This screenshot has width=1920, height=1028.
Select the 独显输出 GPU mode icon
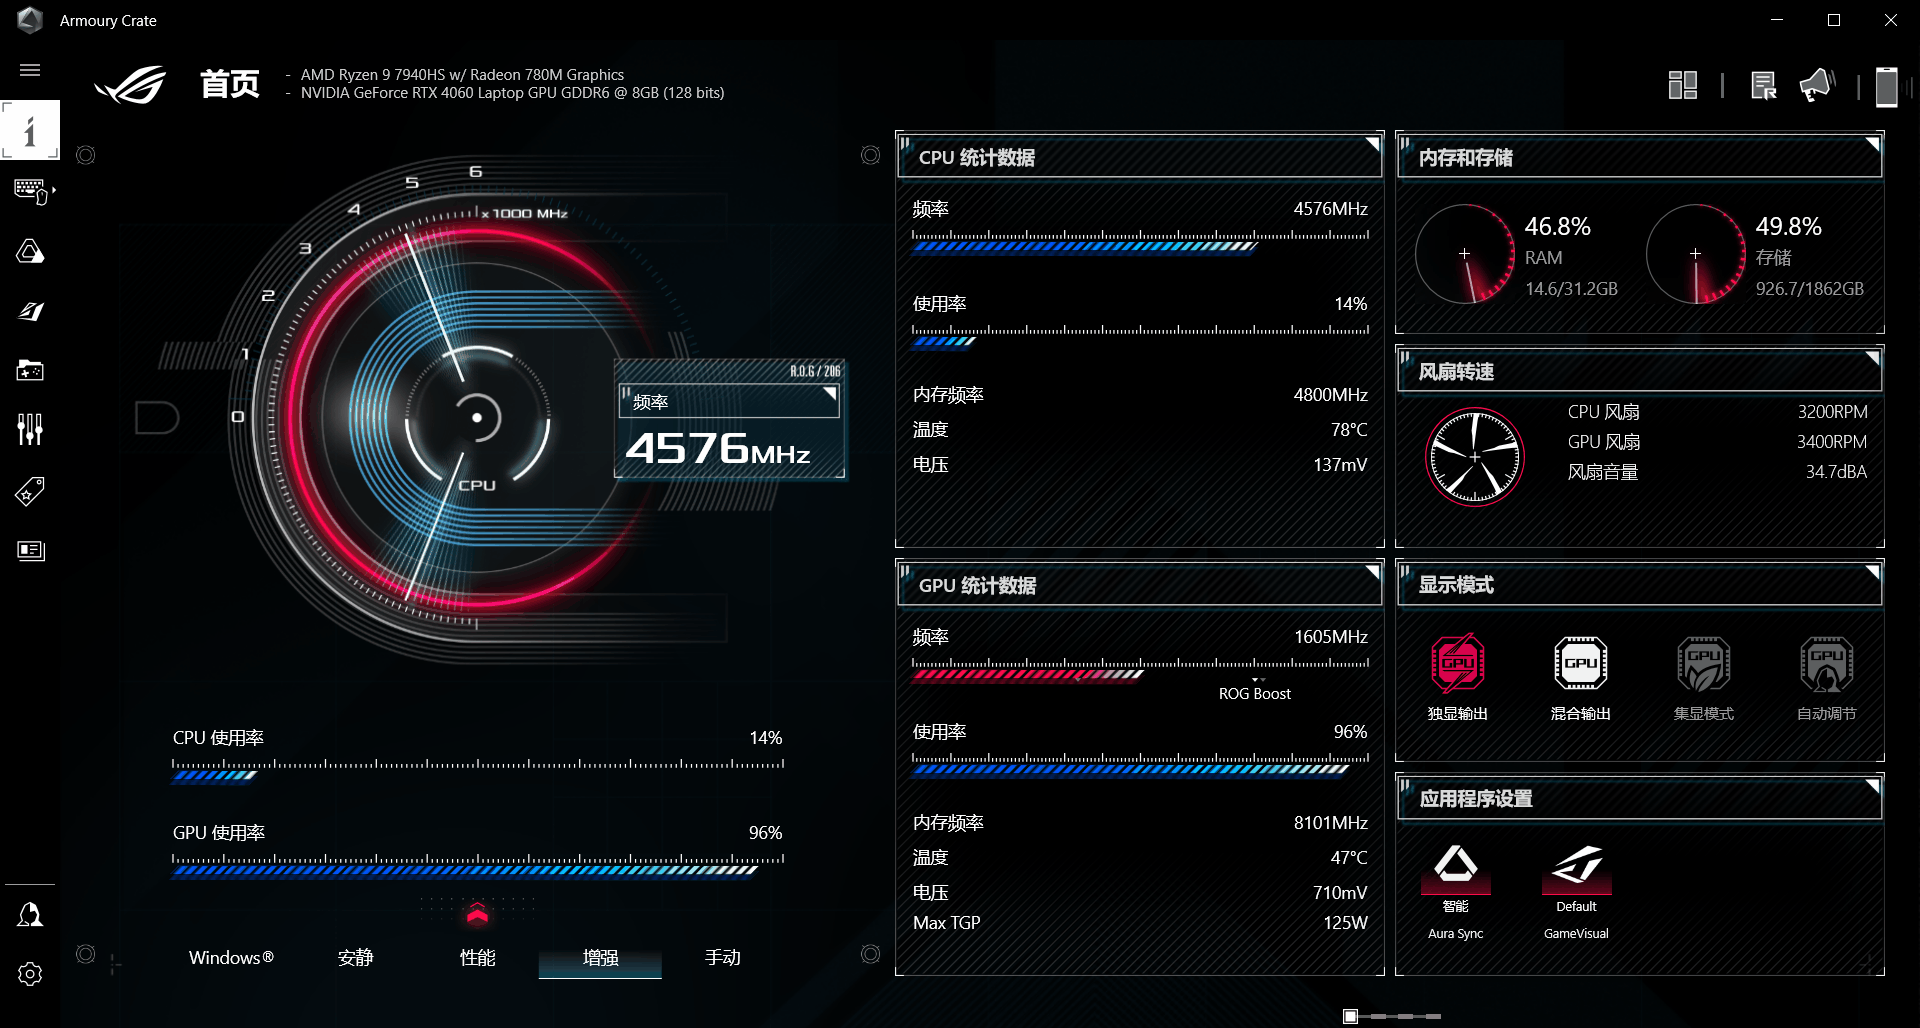[x=1457, y=663]
